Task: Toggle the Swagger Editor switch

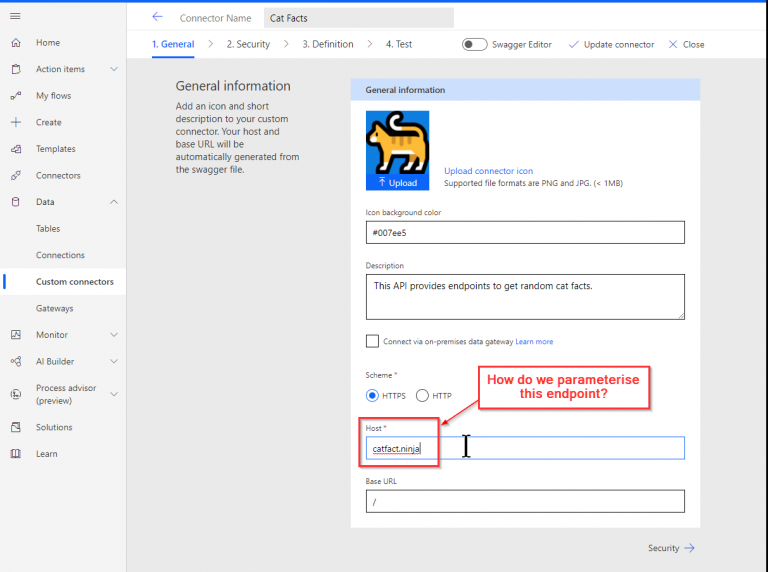Action: click(x=474, y=45)
